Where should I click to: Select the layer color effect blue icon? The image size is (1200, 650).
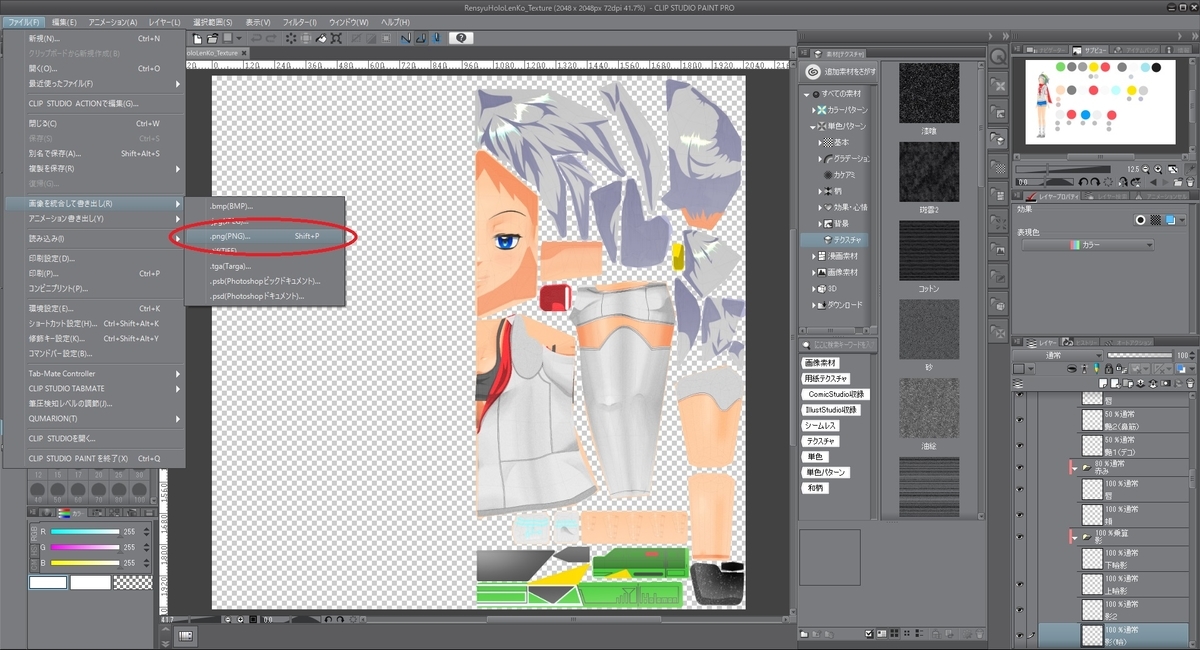pyautogui.click(x=1170, y=220)
